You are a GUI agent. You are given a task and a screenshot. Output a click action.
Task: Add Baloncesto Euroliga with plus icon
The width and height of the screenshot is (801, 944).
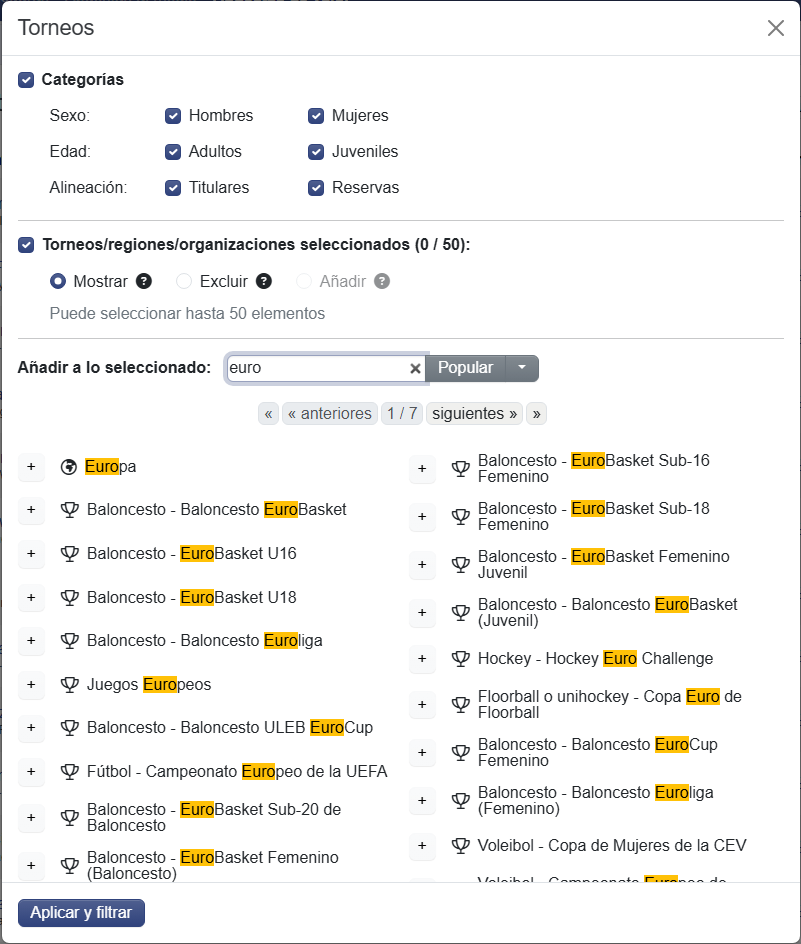pyautogui.click(x=31, y=641)
